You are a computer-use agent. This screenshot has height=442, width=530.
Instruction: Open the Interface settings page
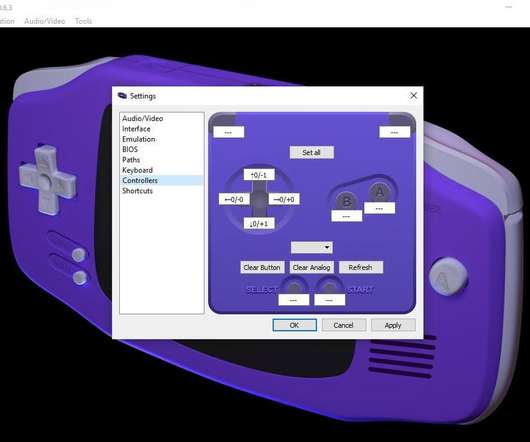[136, 129]
